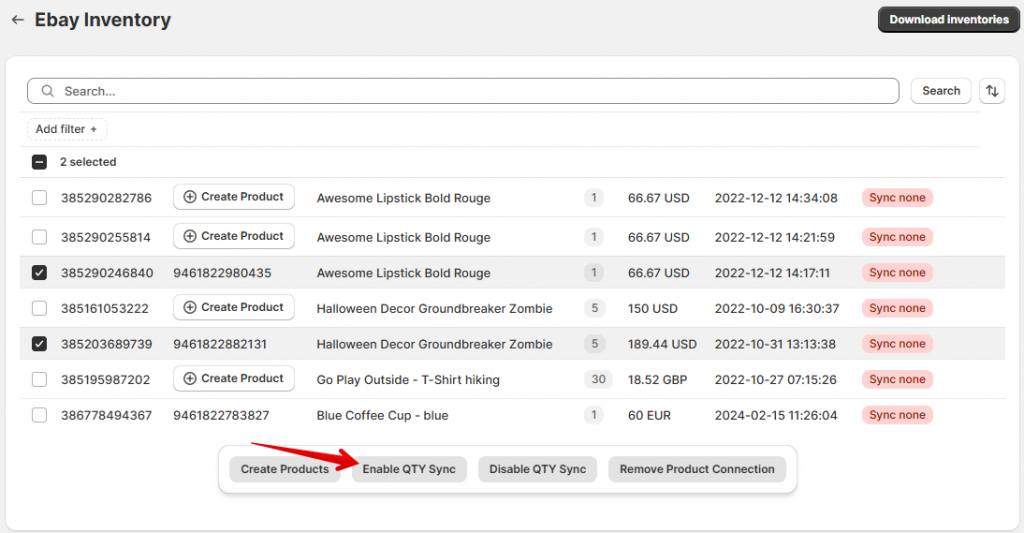Focus the Search text field
The image size is (1024, 533).
[x=470, y=91]
